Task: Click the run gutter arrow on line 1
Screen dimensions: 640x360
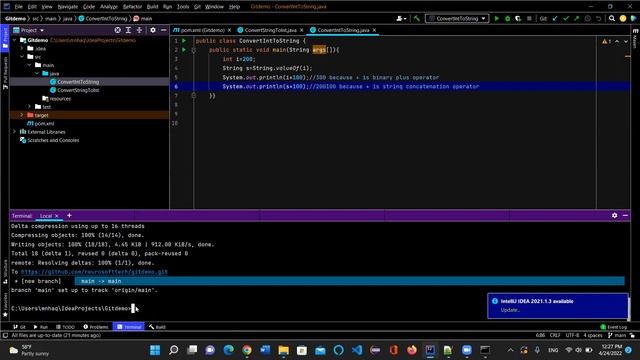Action: 184,41
